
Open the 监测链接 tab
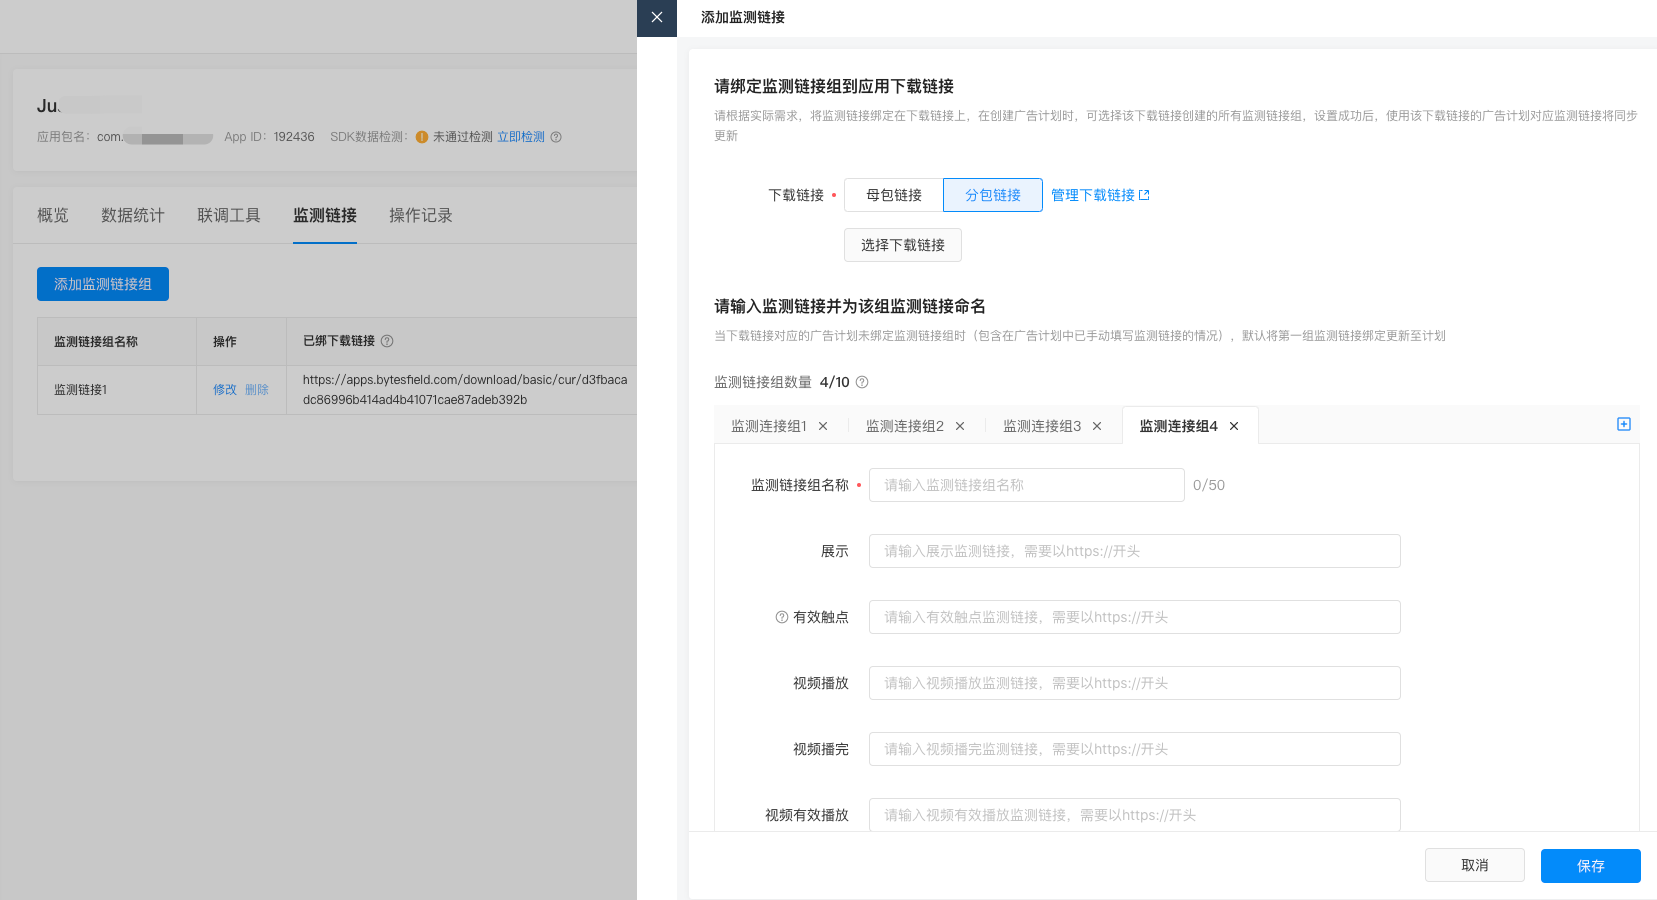pyautogui.click(x=325, y=215)
